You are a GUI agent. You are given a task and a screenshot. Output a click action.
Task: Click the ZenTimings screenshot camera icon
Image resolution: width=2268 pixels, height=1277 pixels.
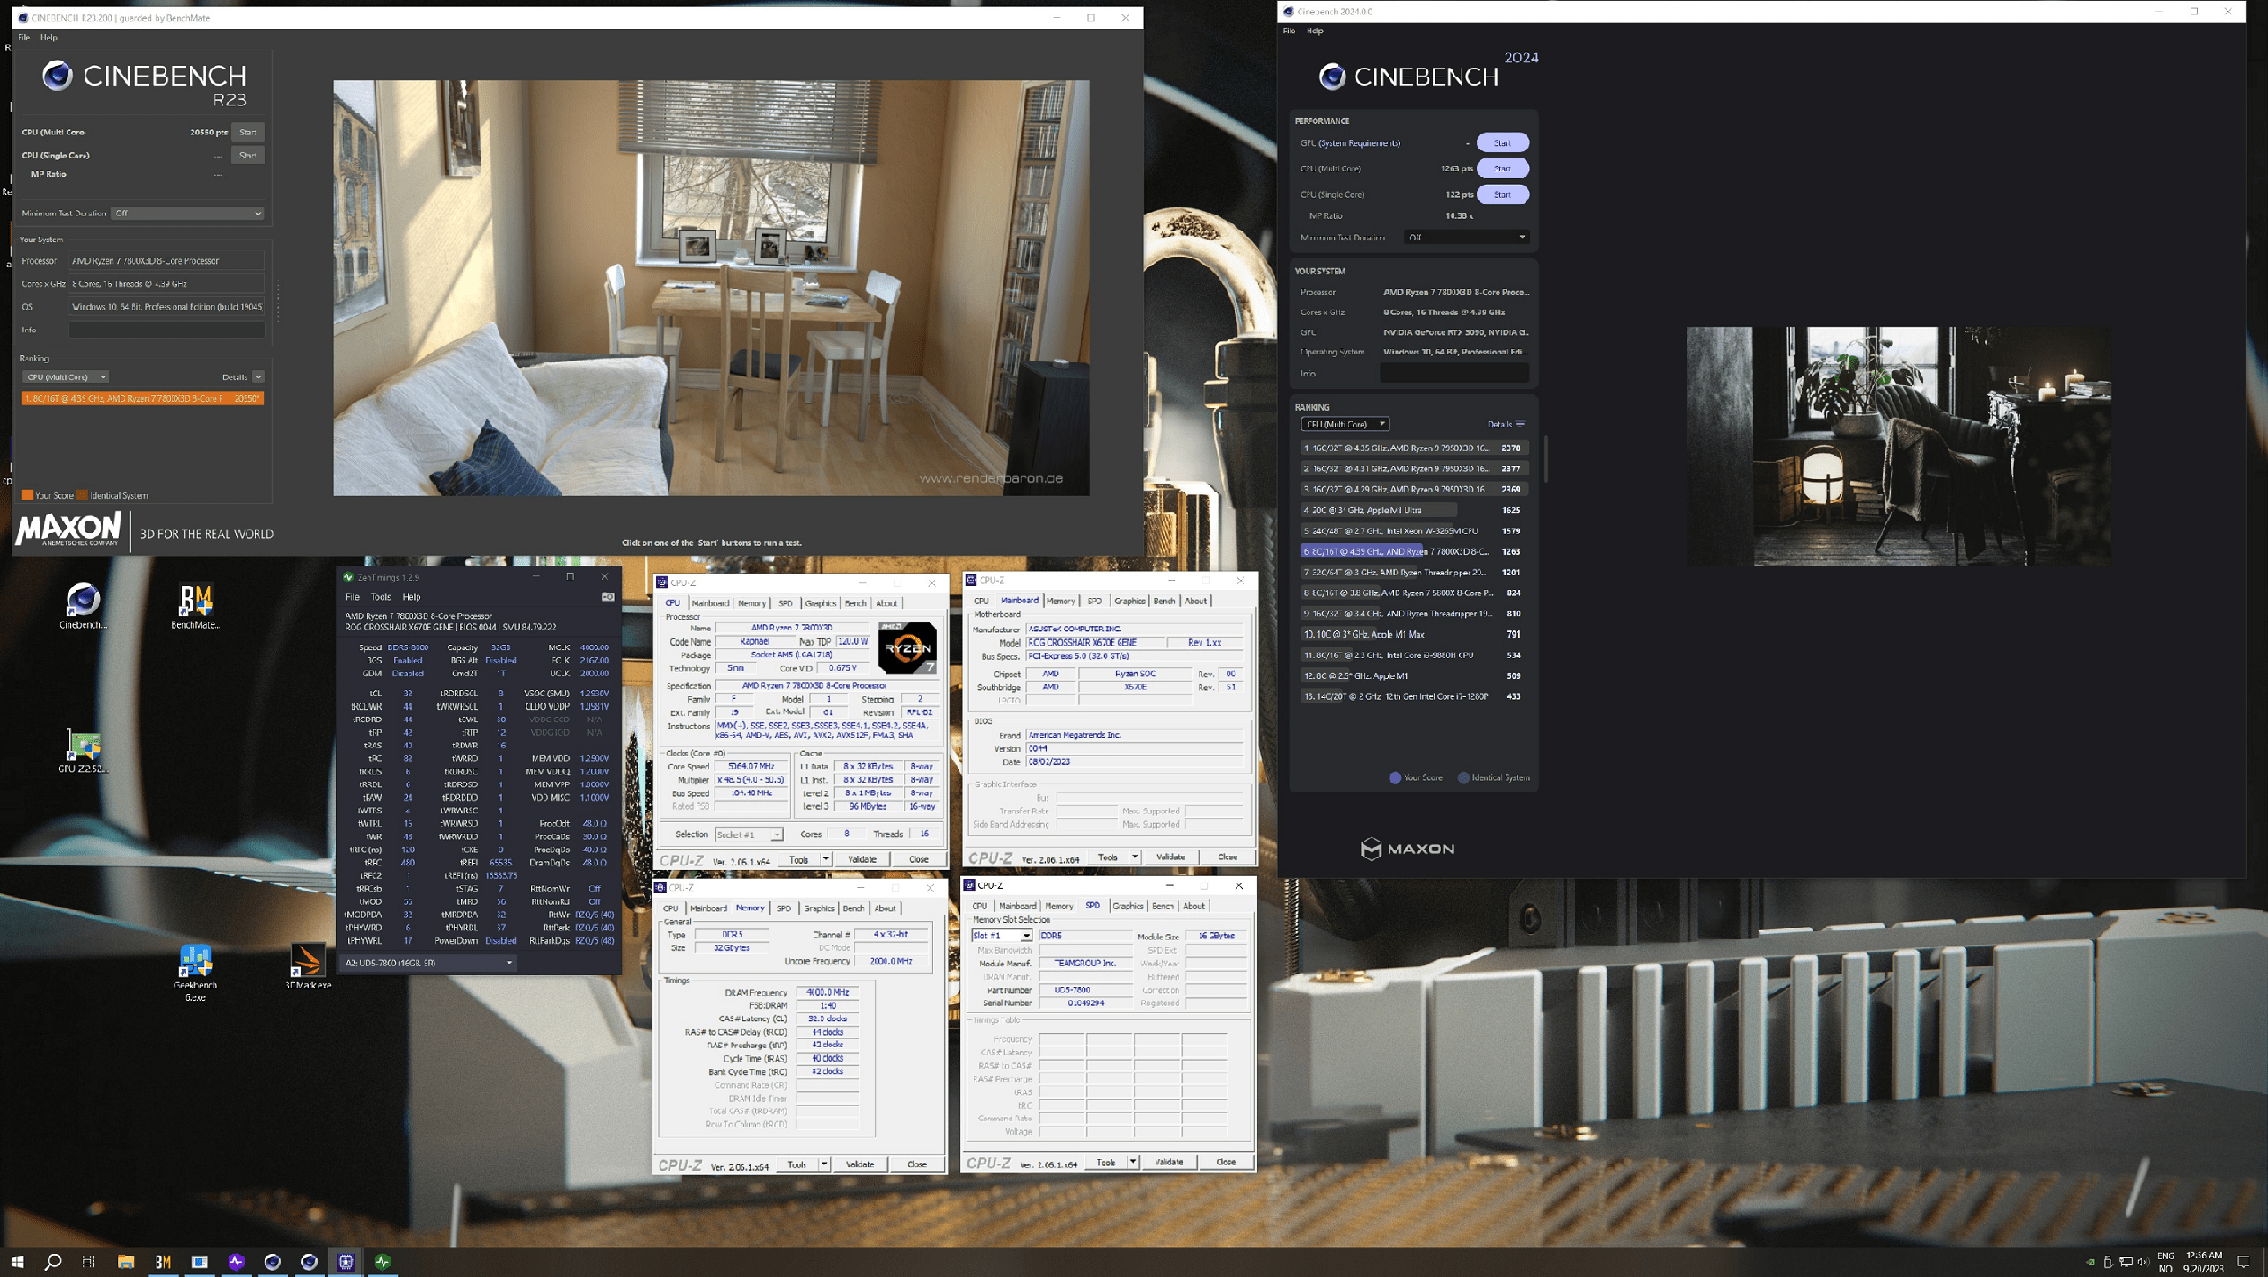click(x=608, y=597)
